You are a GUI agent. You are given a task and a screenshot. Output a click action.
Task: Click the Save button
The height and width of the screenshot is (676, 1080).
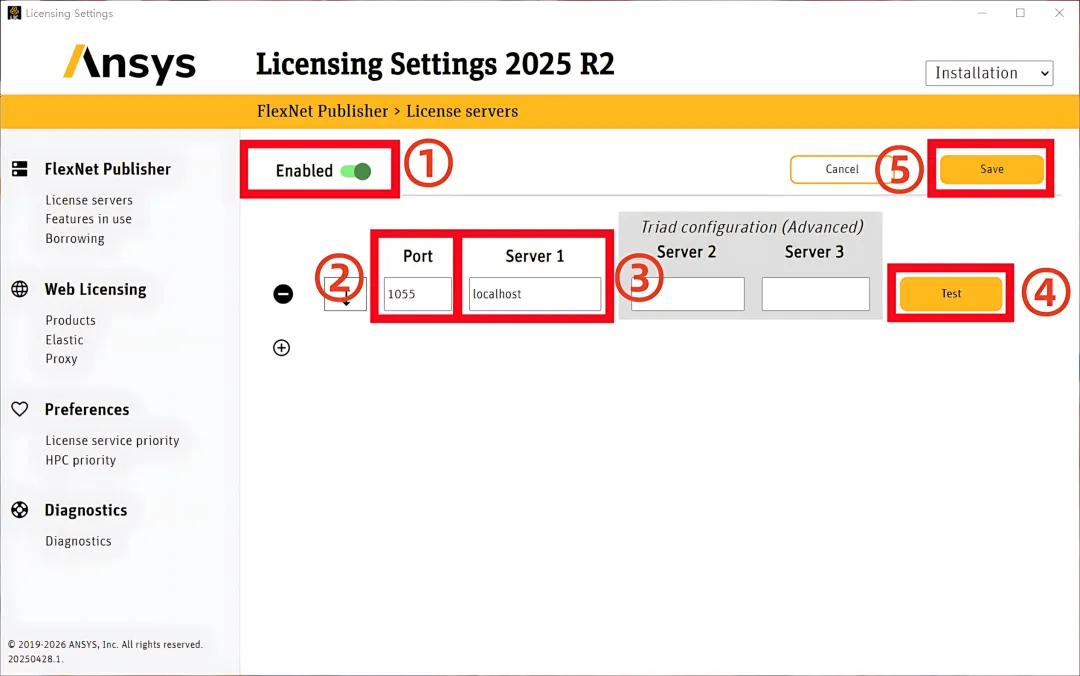click(992, 170)
